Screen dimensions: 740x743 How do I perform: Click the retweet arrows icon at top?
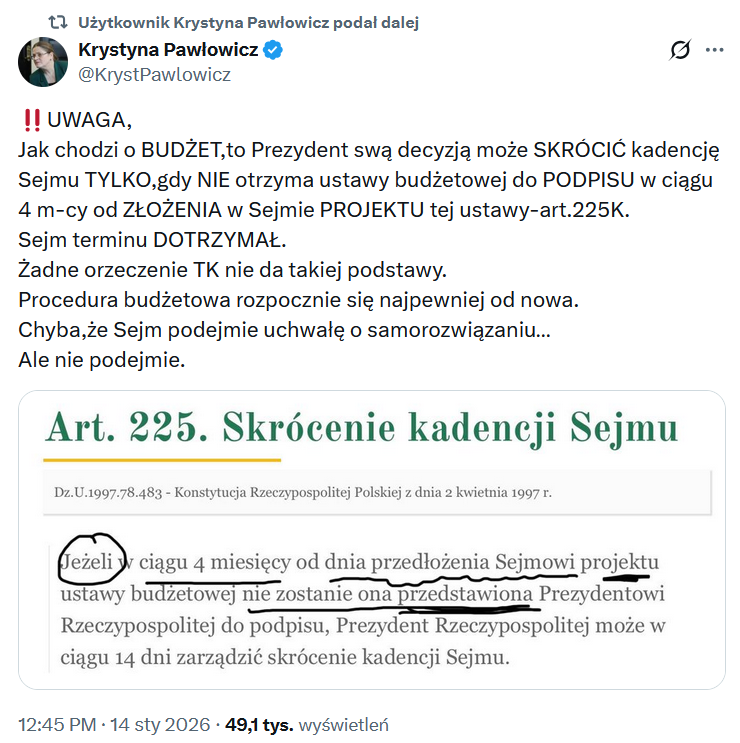[x=58, y=22]
